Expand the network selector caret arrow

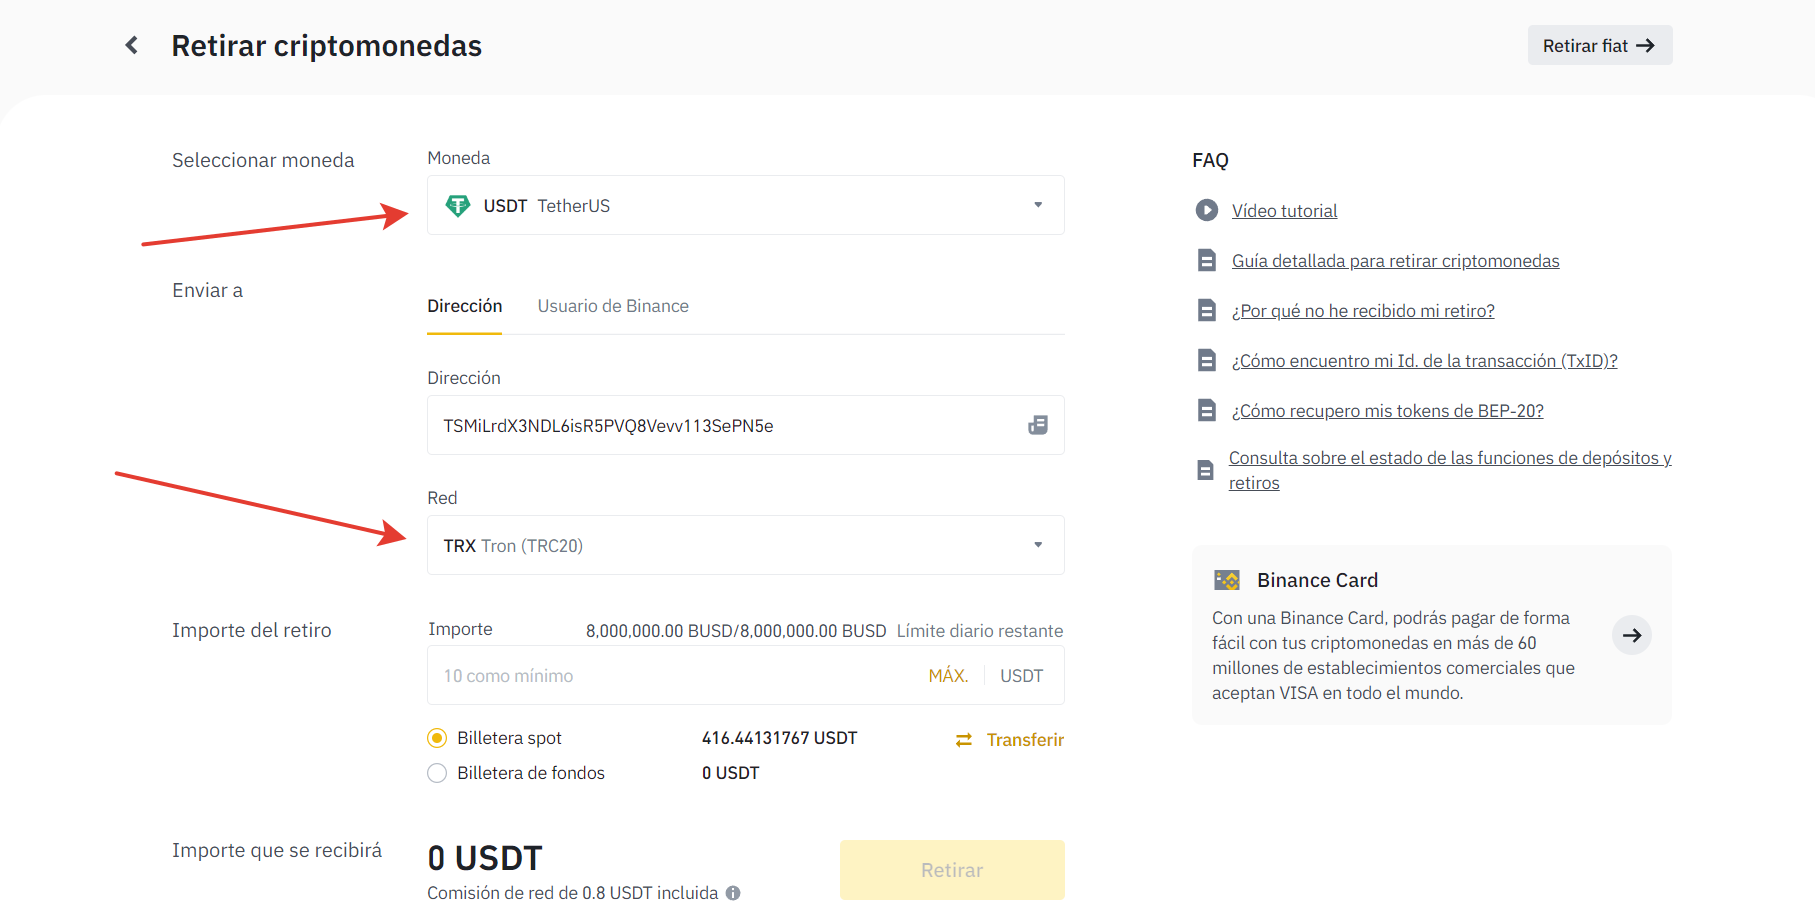(x=1038, y=545)
